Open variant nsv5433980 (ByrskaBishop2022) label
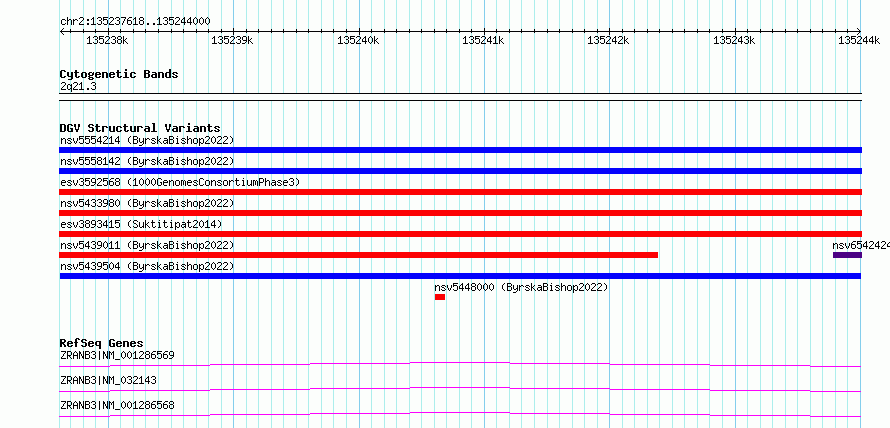The width and height of the screenshot is (890, 428). [x=146, y=203]
